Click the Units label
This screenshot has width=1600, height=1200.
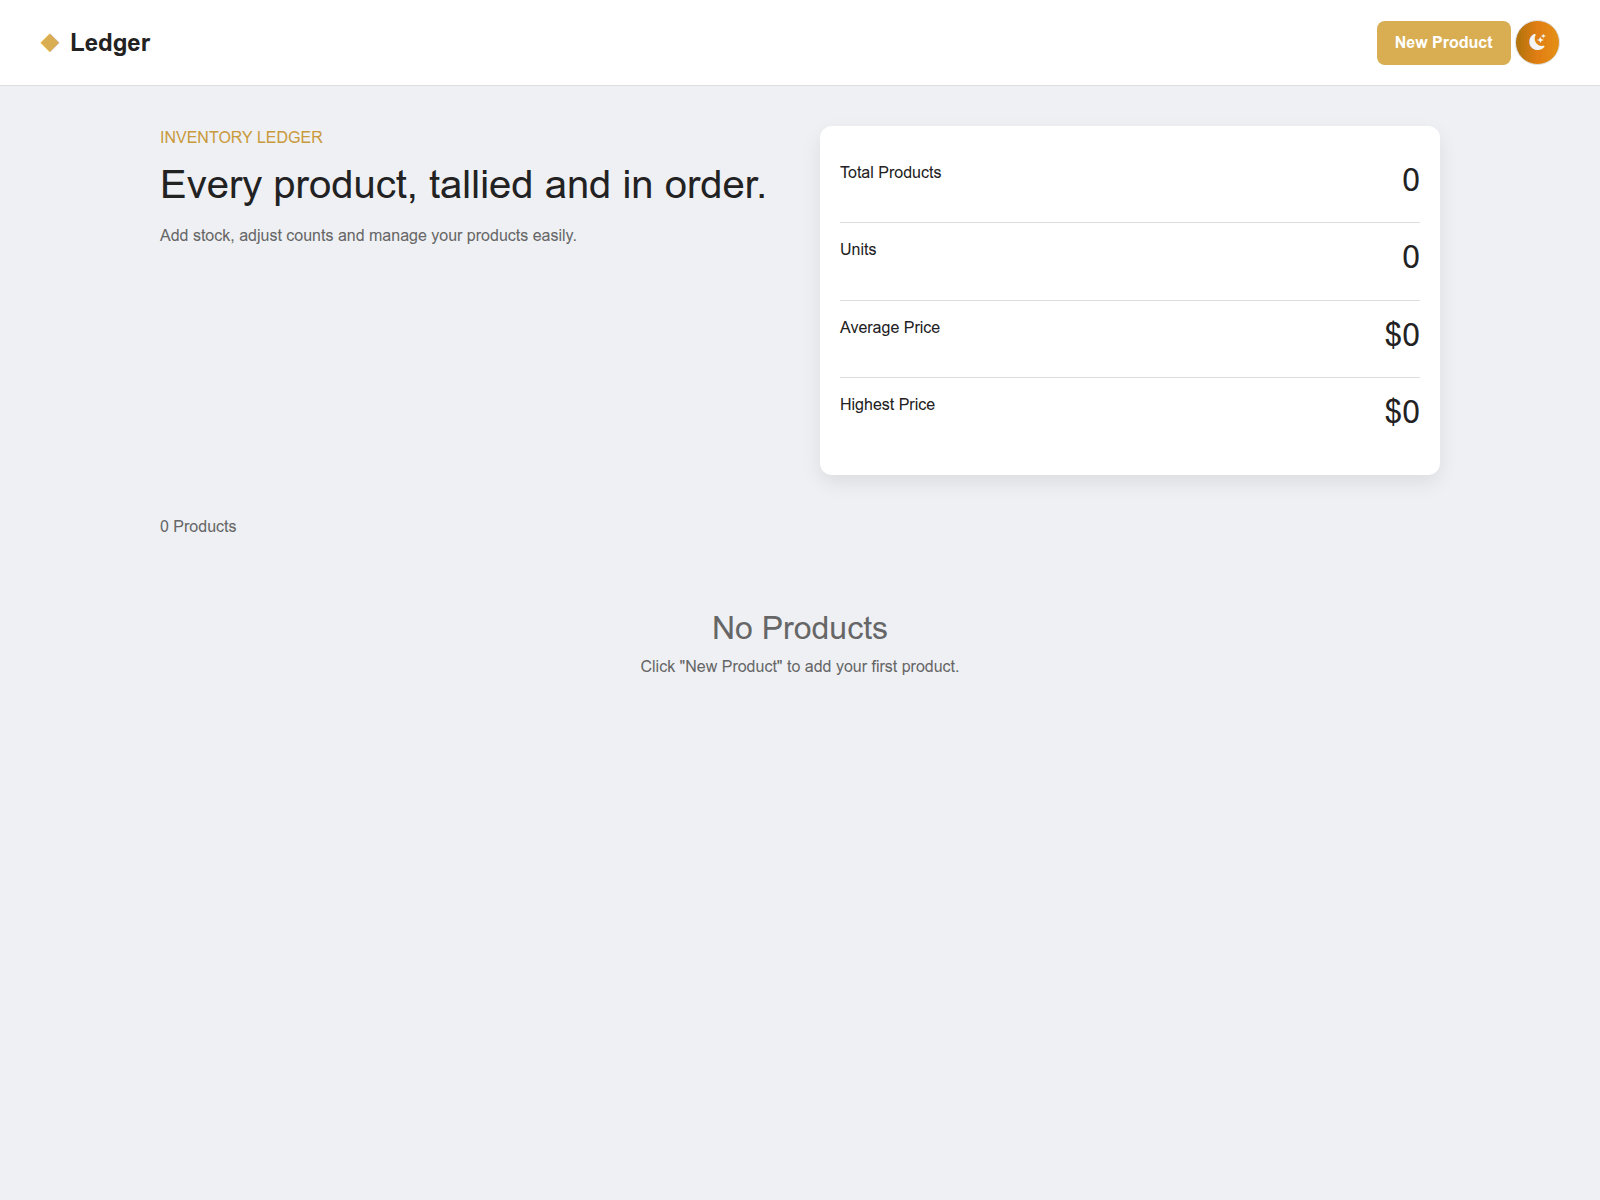pyautogui.click(x=858, y=249)
